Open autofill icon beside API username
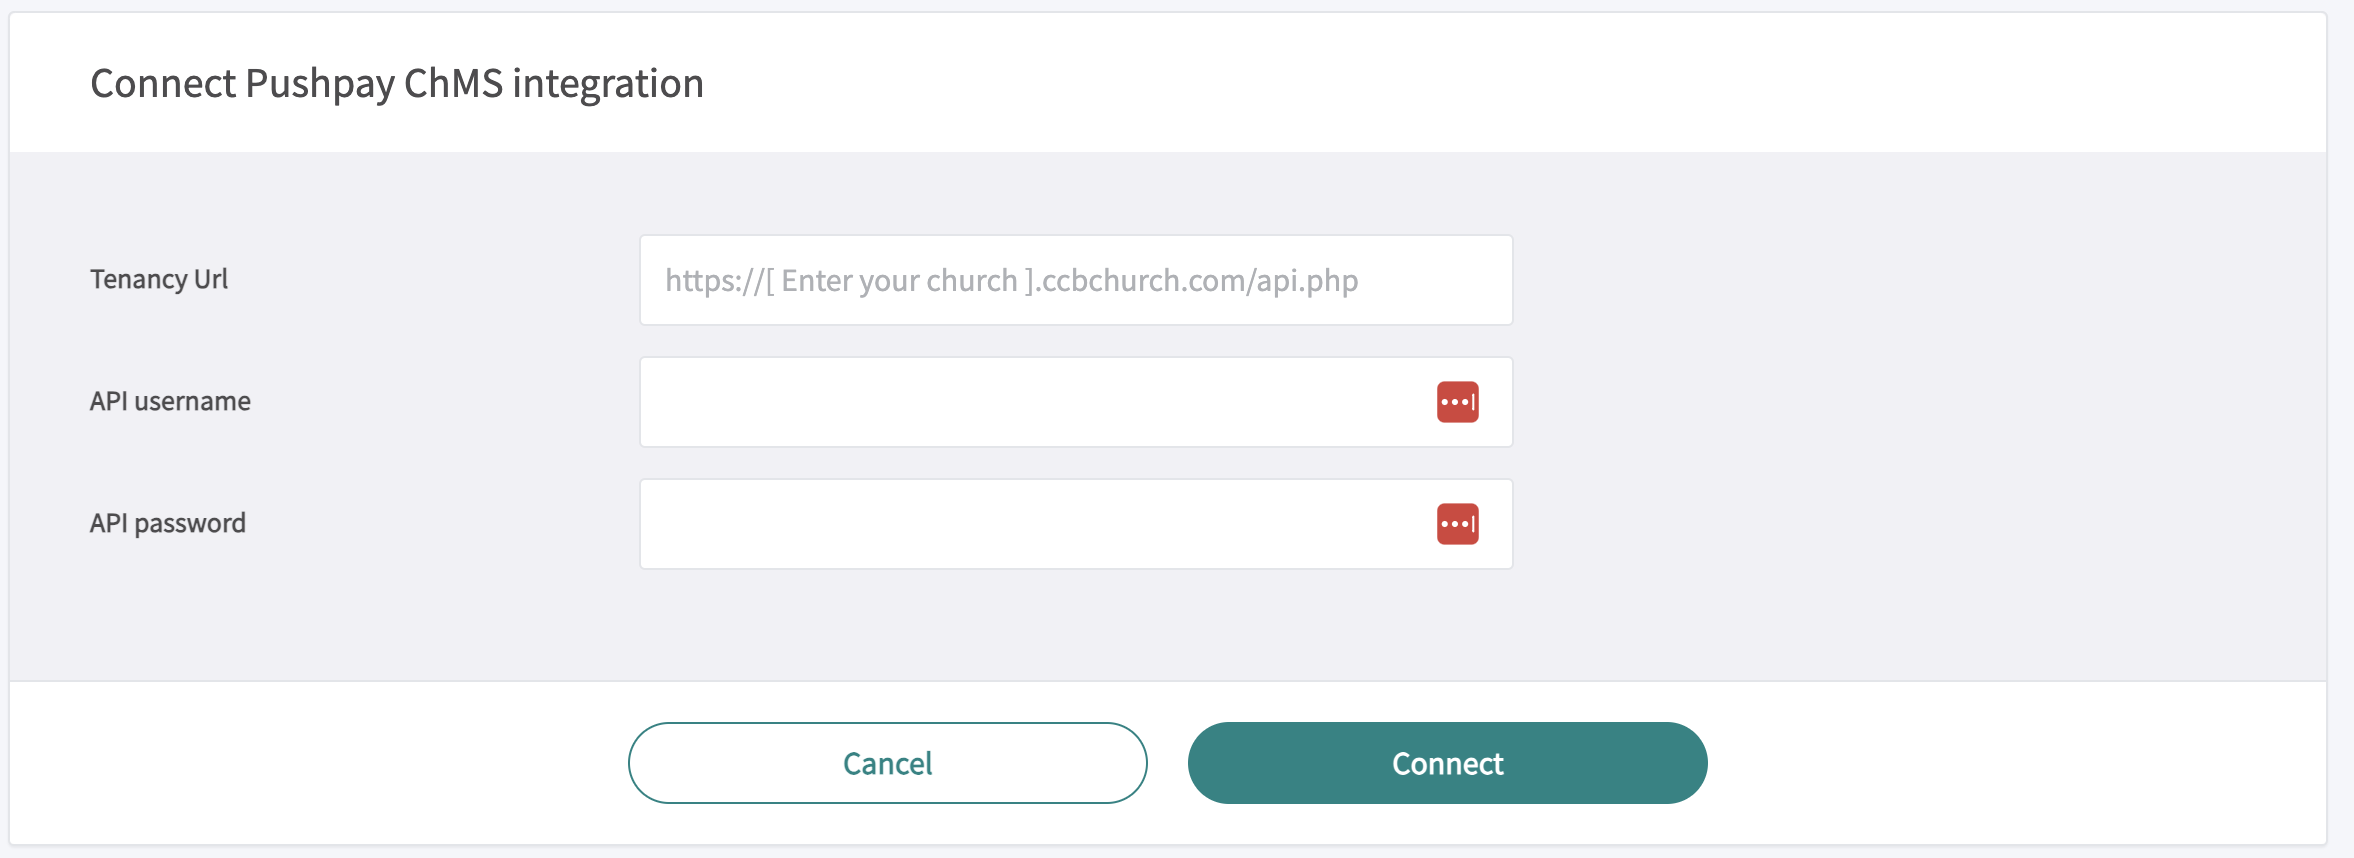 click(1457, 402)
